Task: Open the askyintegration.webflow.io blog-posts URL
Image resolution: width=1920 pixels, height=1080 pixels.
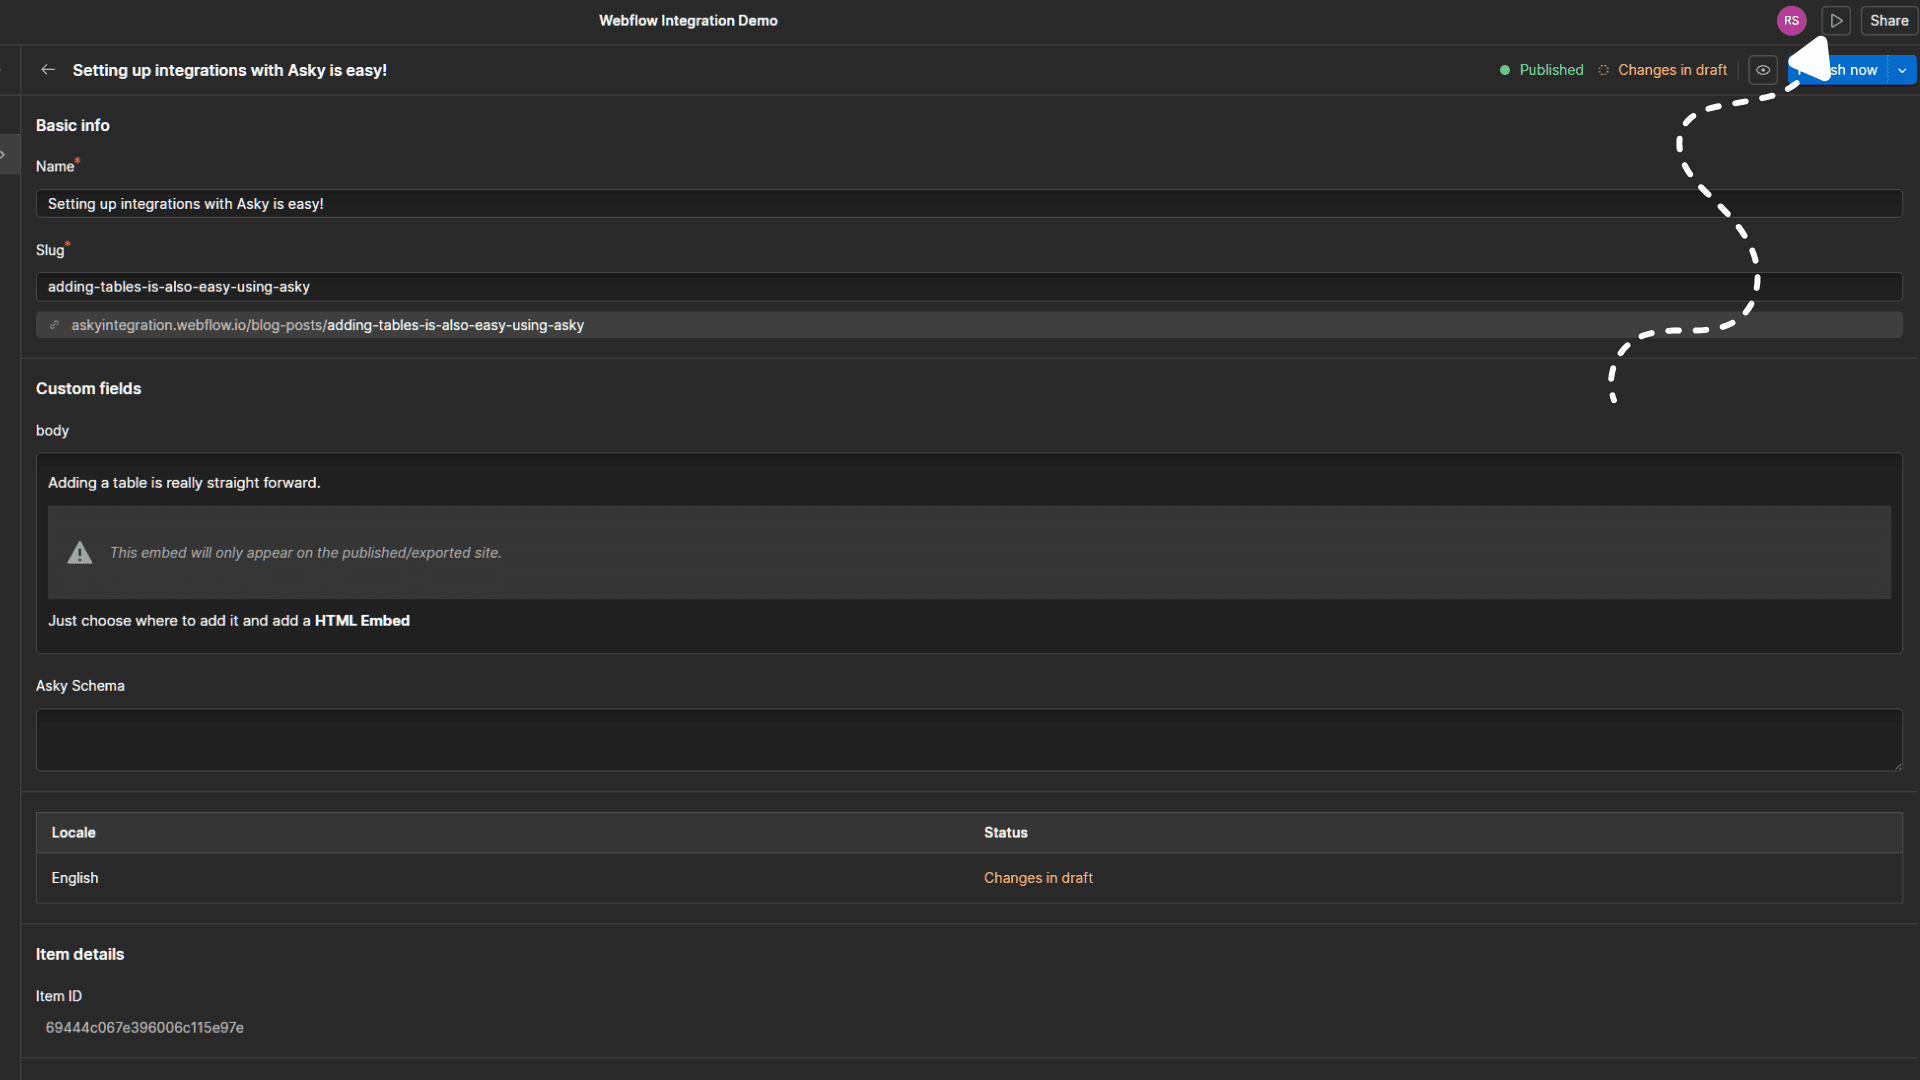Action: 328,325
